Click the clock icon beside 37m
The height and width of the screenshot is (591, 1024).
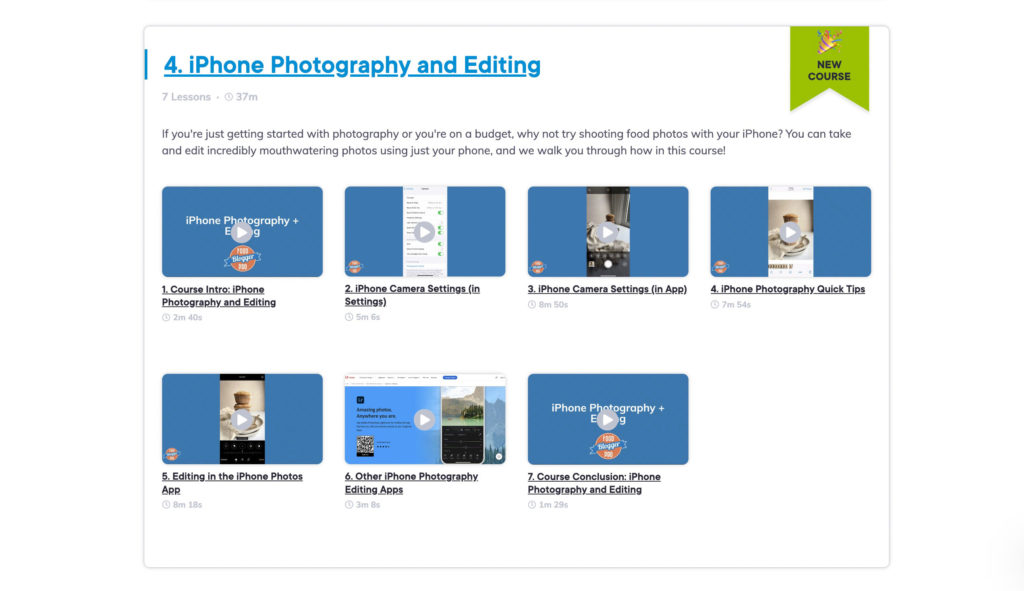(x=229, y=97)
